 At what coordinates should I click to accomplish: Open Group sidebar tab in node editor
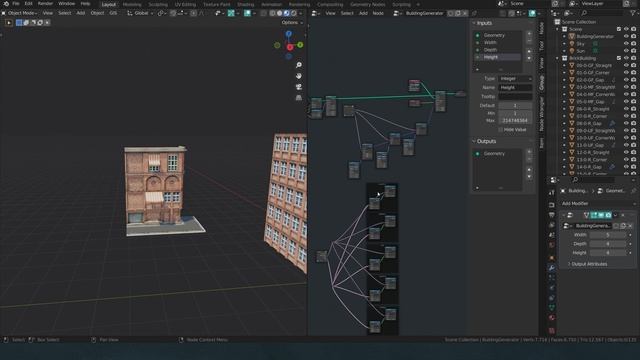click(x=542, y=83)
